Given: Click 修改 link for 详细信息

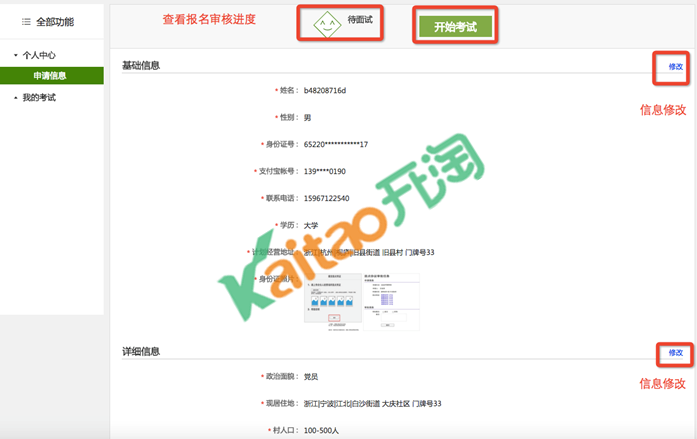Looking at the screenshot, I should point(676,353).
